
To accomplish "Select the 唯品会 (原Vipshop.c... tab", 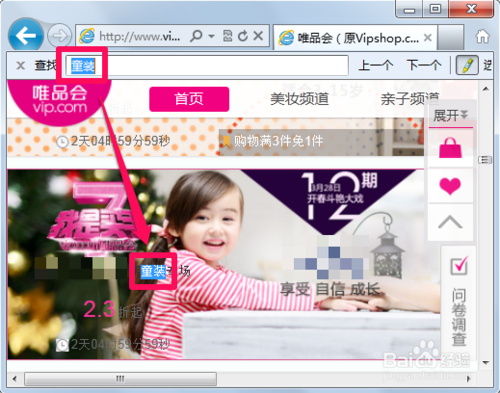I will (x=355, y=38).
